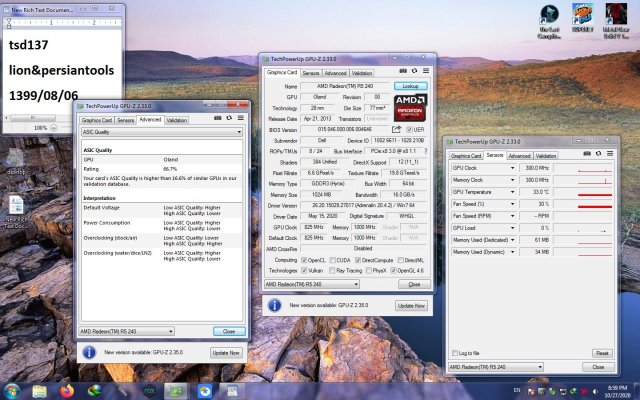
Task: Click the Reset button in the Sensors window
Action: 602,353
